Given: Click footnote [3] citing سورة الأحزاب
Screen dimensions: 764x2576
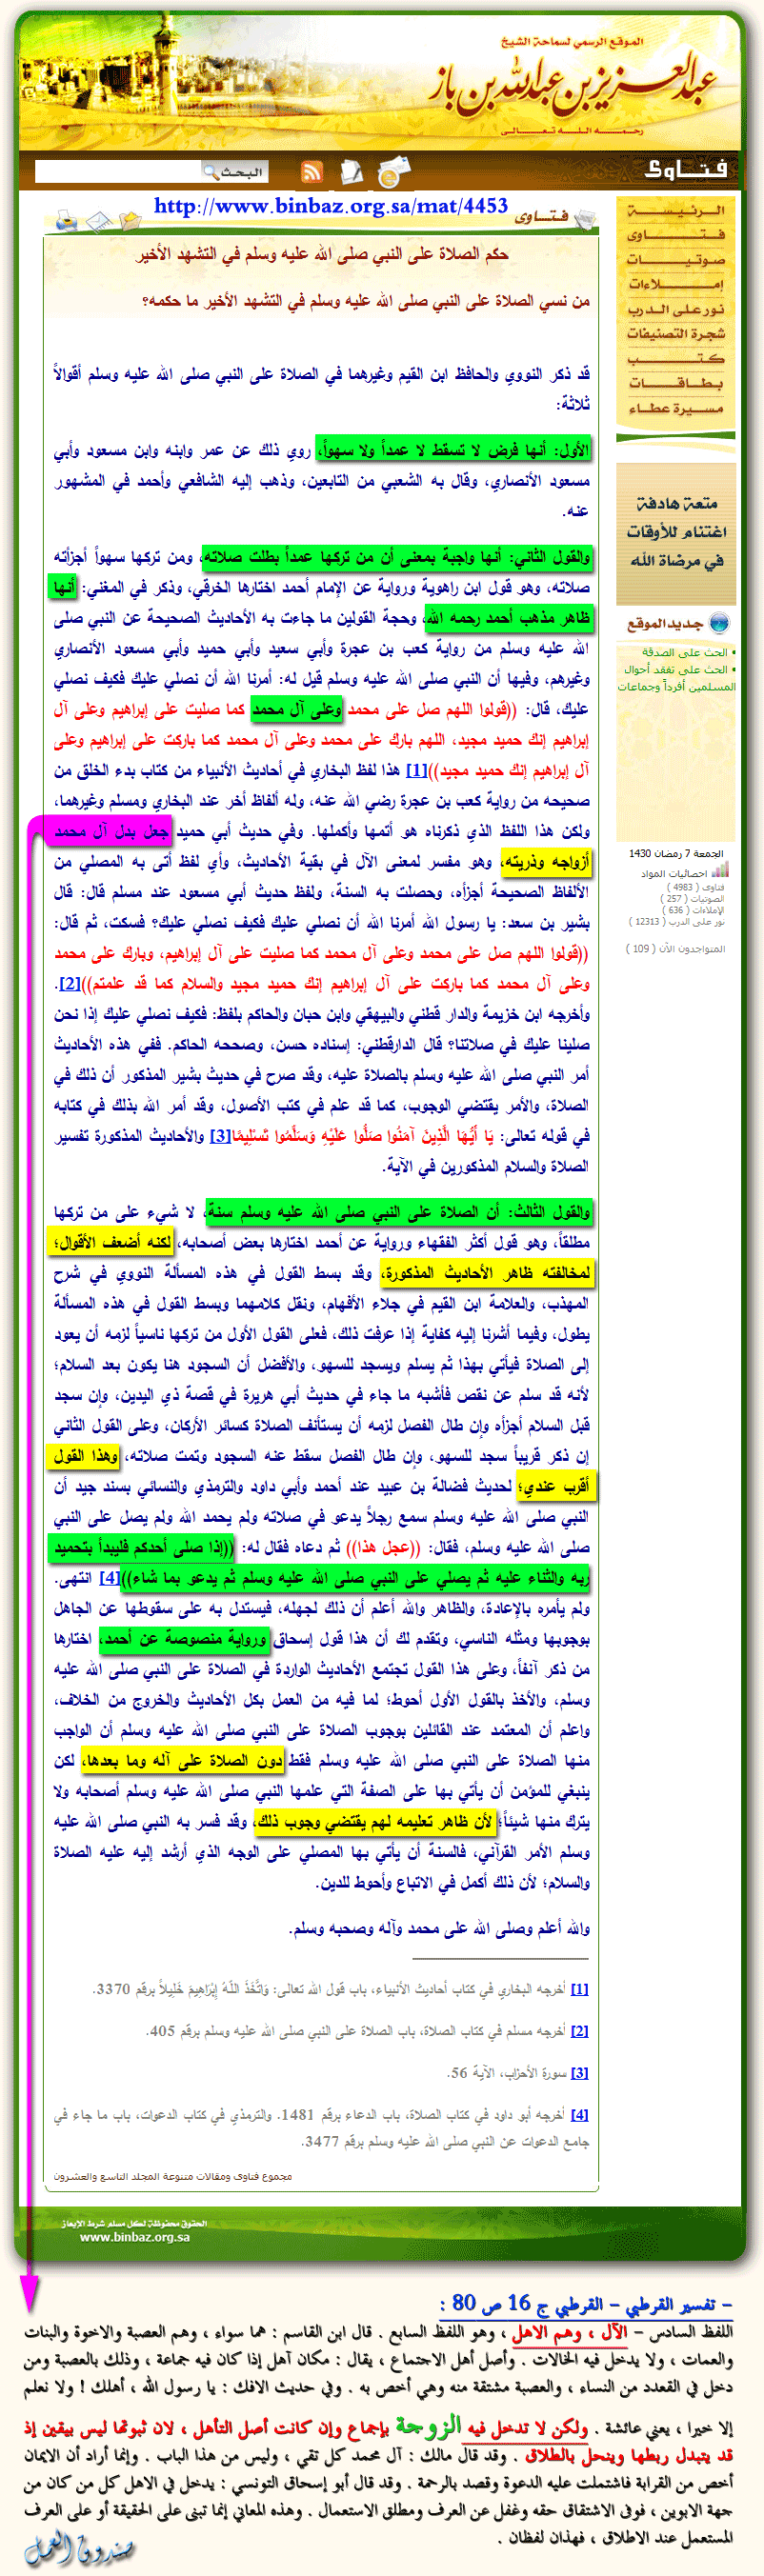Looking at the screenshot, I should (x=579, y=2073).
